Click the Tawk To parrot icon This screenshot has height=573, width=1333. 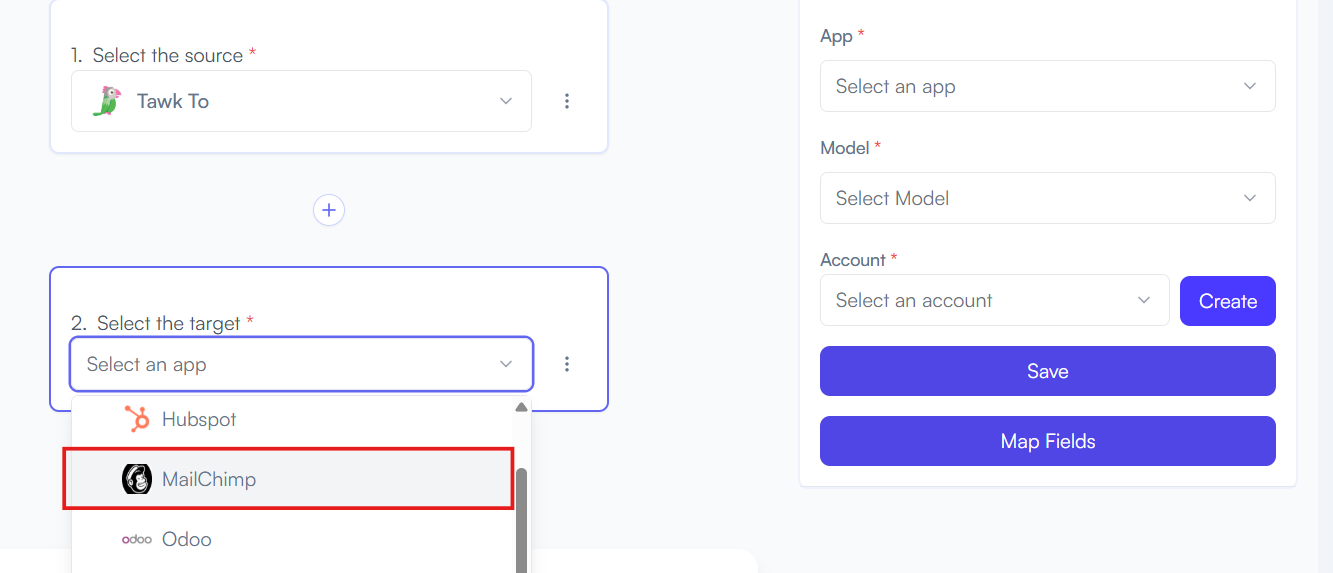pos(106,101)
